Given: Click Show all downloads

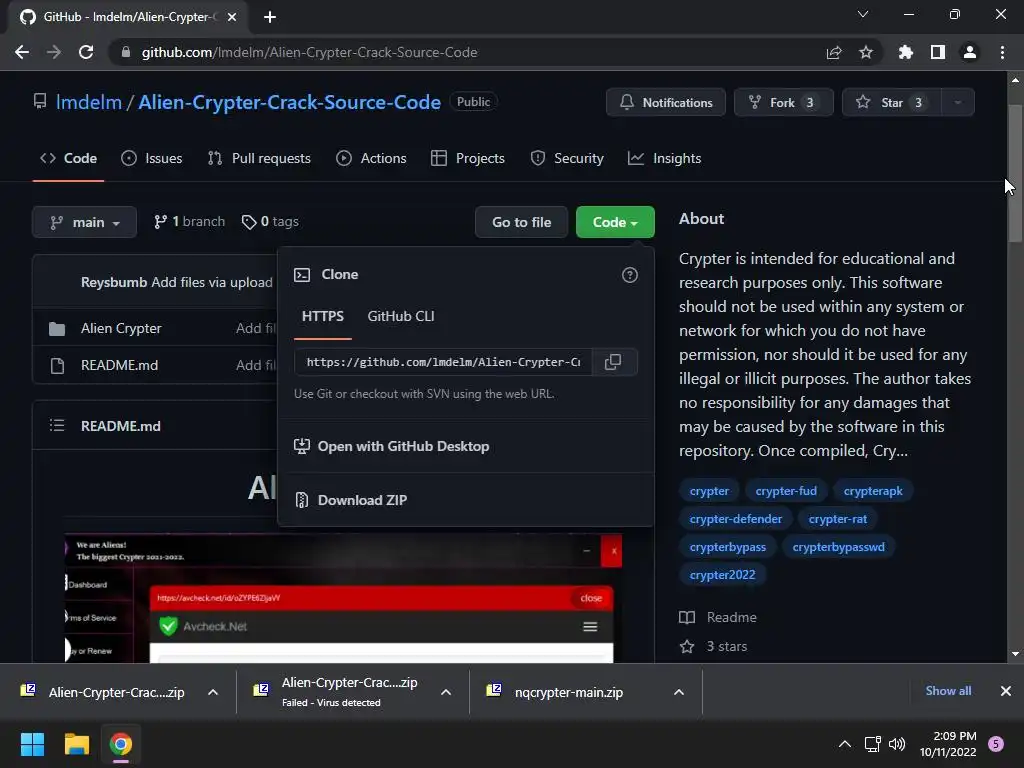Looking at the screenshot, I should click(948, 691).
